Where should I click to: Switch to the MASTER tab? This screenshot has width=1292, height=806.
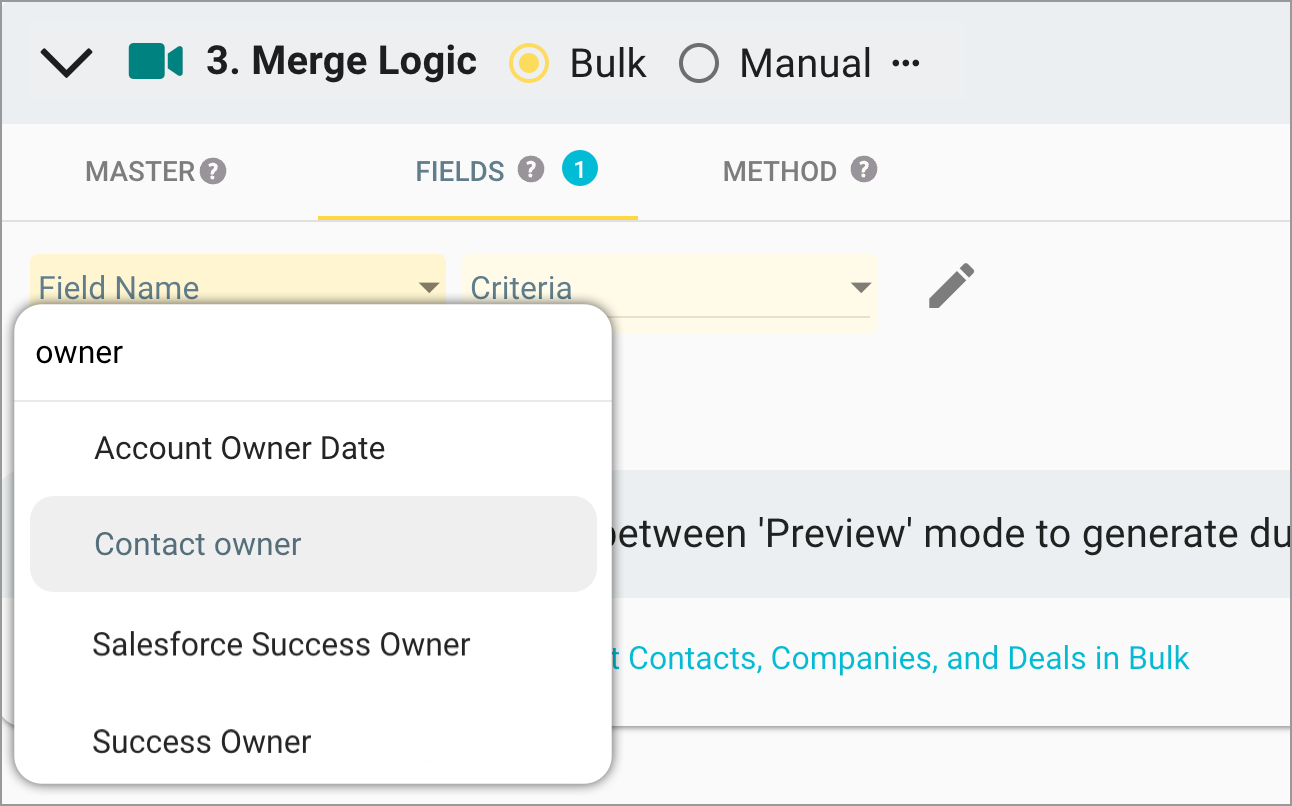click(x=141, y=171)
